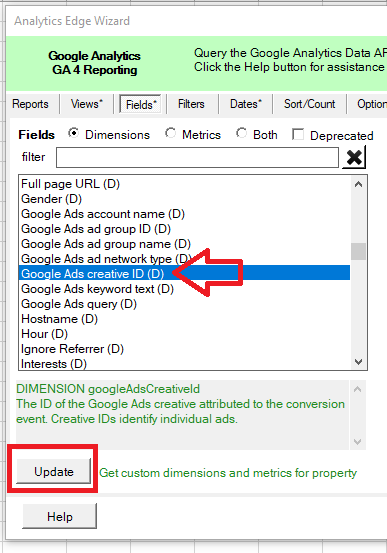387x553 pixels.
Task: Click the Help button
Action: (60, 516)
